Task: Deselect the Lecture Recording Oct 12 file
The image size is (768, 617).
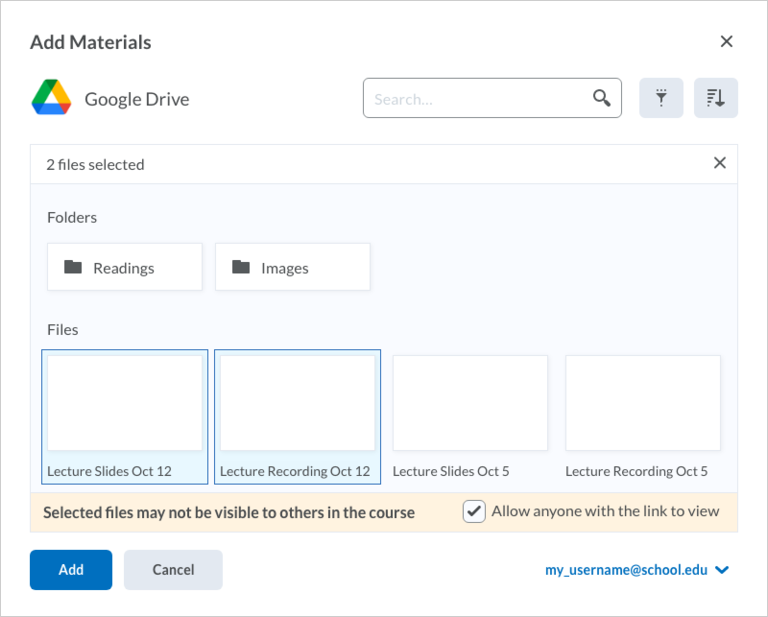Action: (x=297, y=417)
